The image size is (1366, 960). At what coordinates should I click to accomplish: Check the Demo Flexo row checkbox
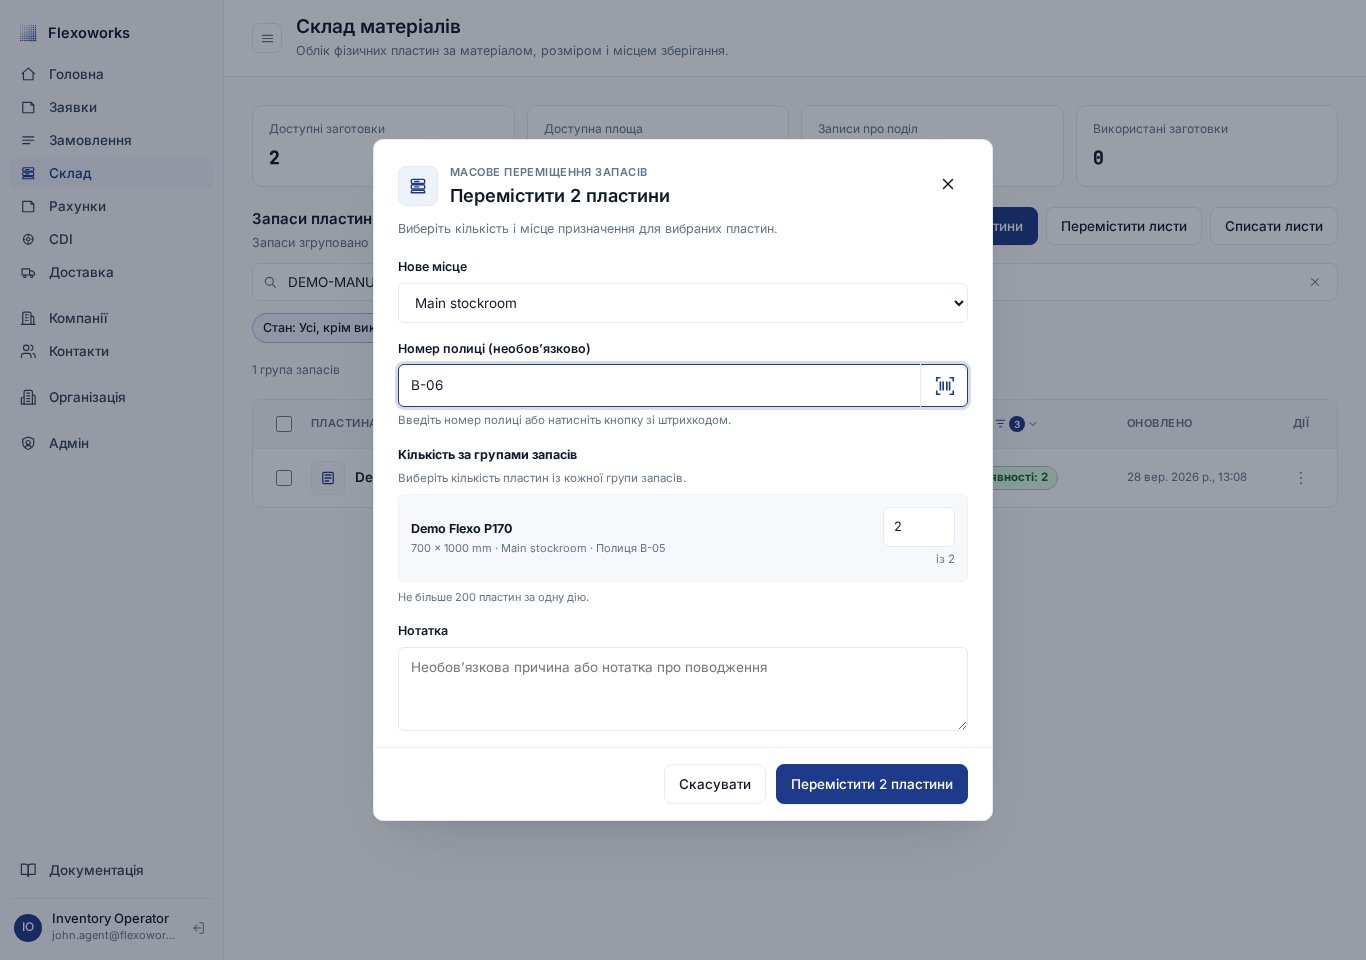tap(284, 478)
